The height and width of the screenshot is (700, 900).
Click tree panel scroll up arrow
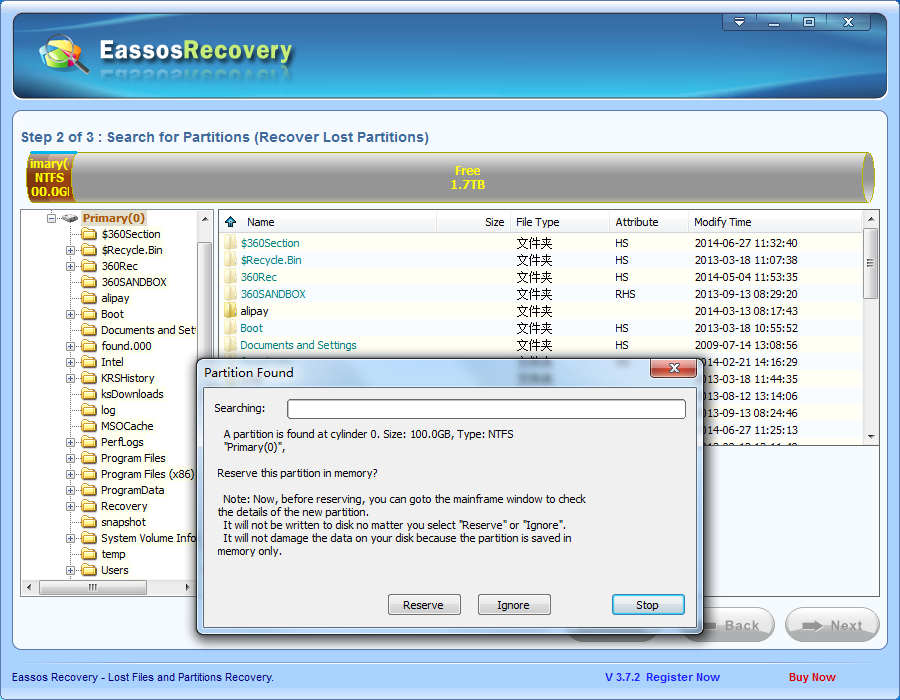(x=205, y=219)
